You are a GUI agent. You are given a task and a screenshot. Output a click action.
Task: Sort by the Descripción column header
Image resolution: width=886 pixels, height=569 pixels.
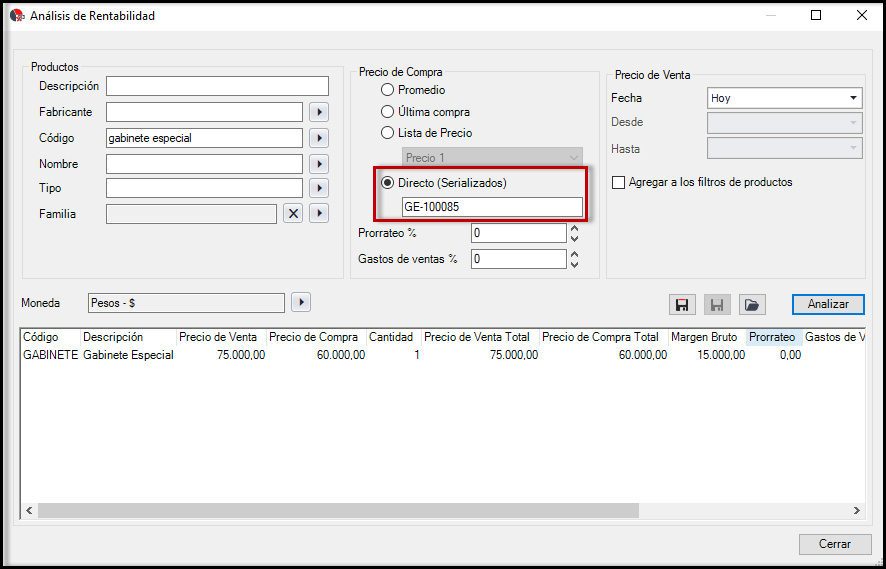pos(128,337)
